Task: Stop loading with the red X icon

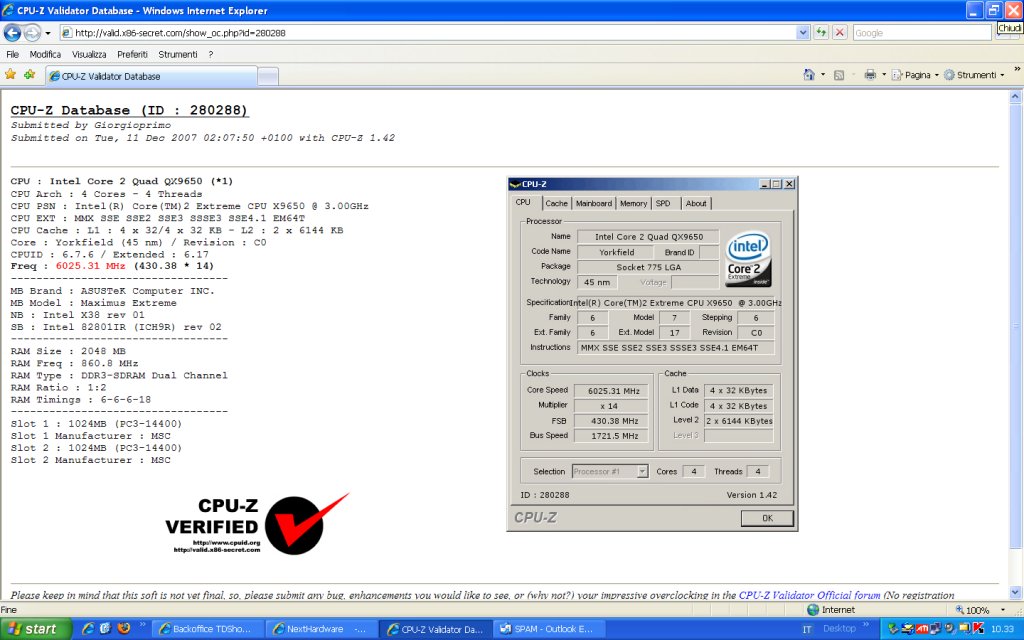Action: click(x=840, y=33)
